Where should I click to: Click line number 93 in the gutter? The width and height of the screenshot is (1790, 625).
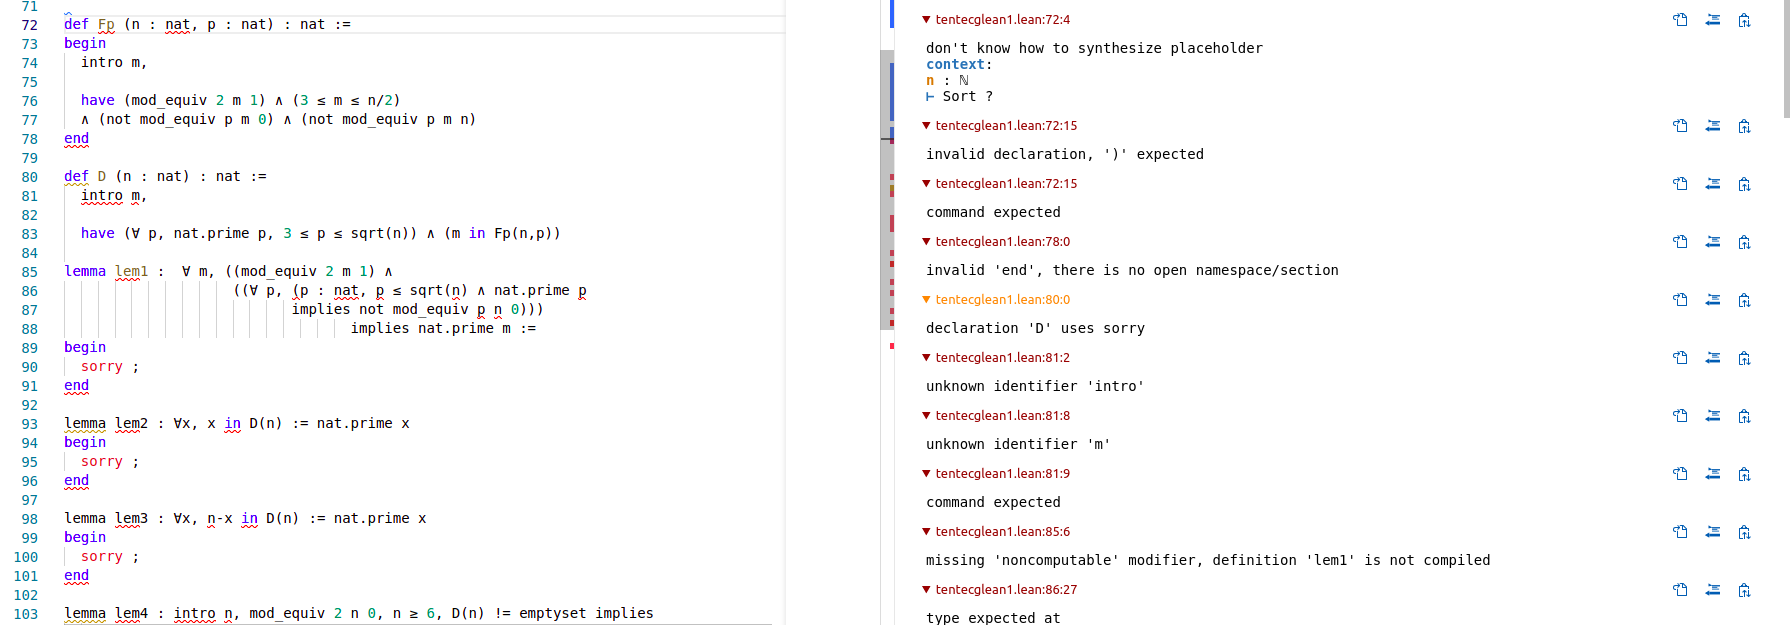coord(30,424)
